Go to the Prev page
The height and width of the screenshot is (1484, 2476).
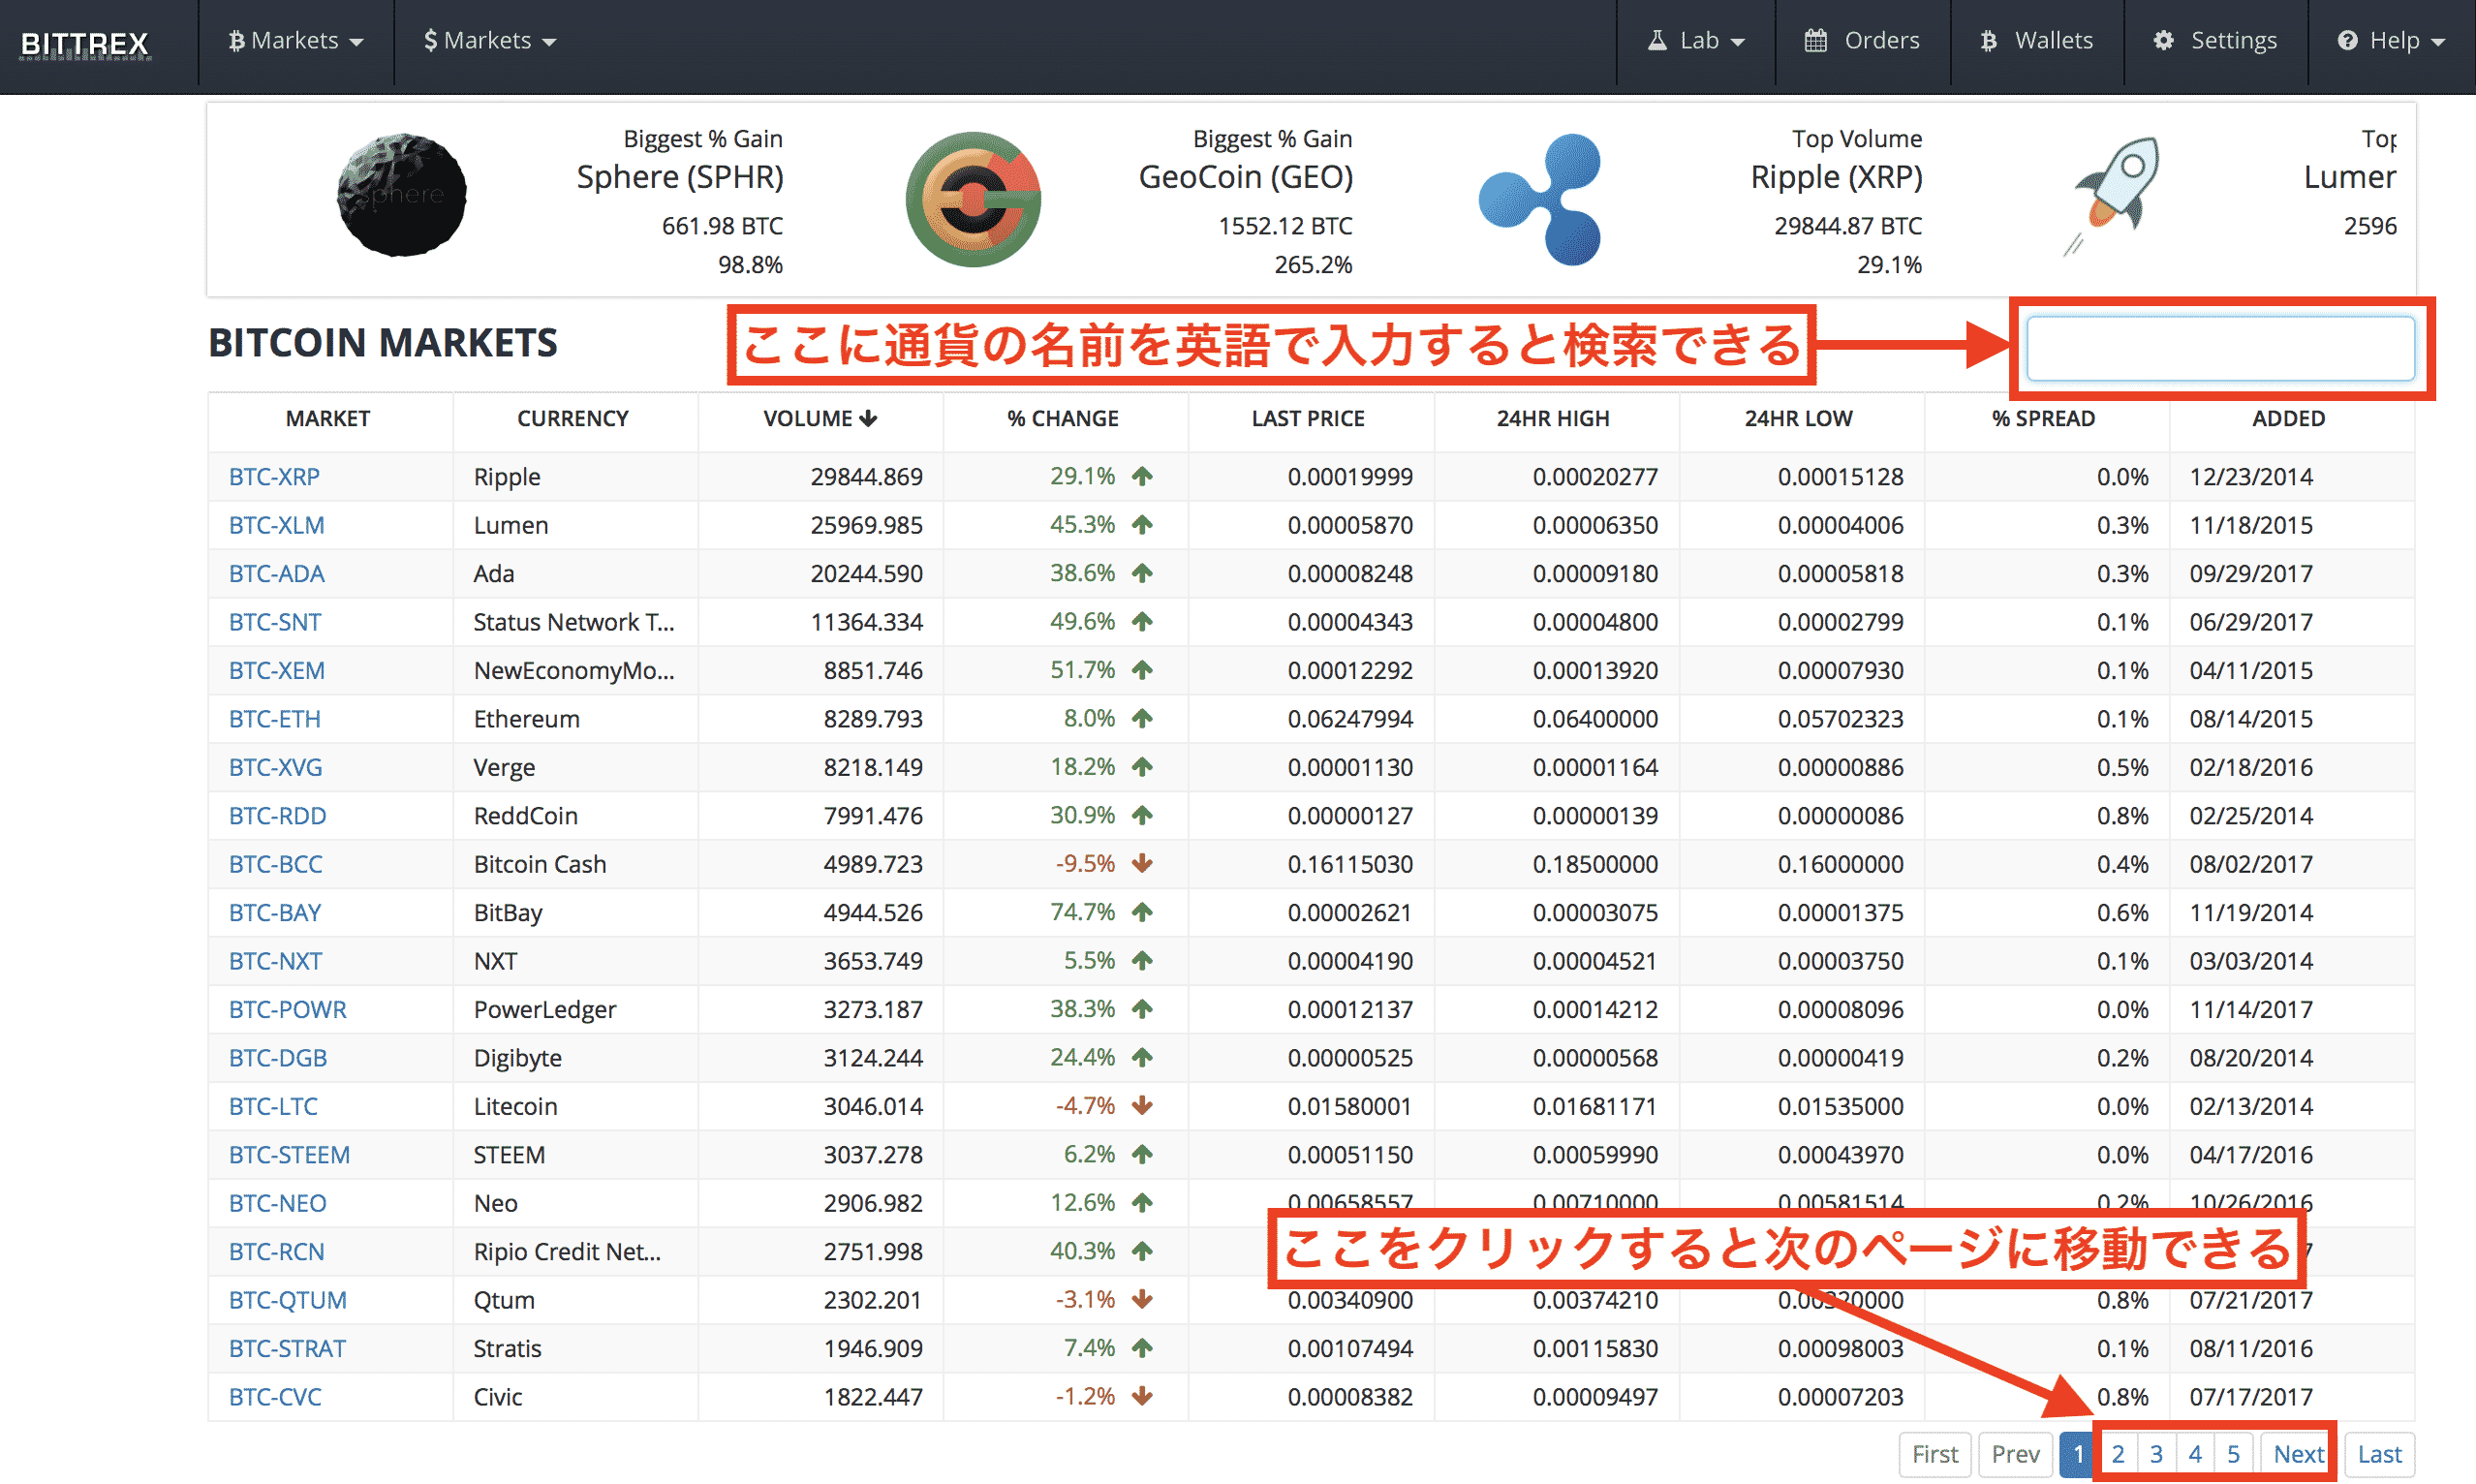click(2015, 1455)
